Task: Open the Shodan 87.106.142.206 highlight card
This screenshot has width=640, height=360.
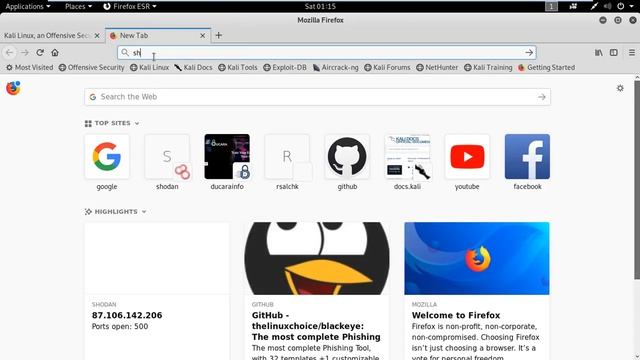Action: coord(157,291)
